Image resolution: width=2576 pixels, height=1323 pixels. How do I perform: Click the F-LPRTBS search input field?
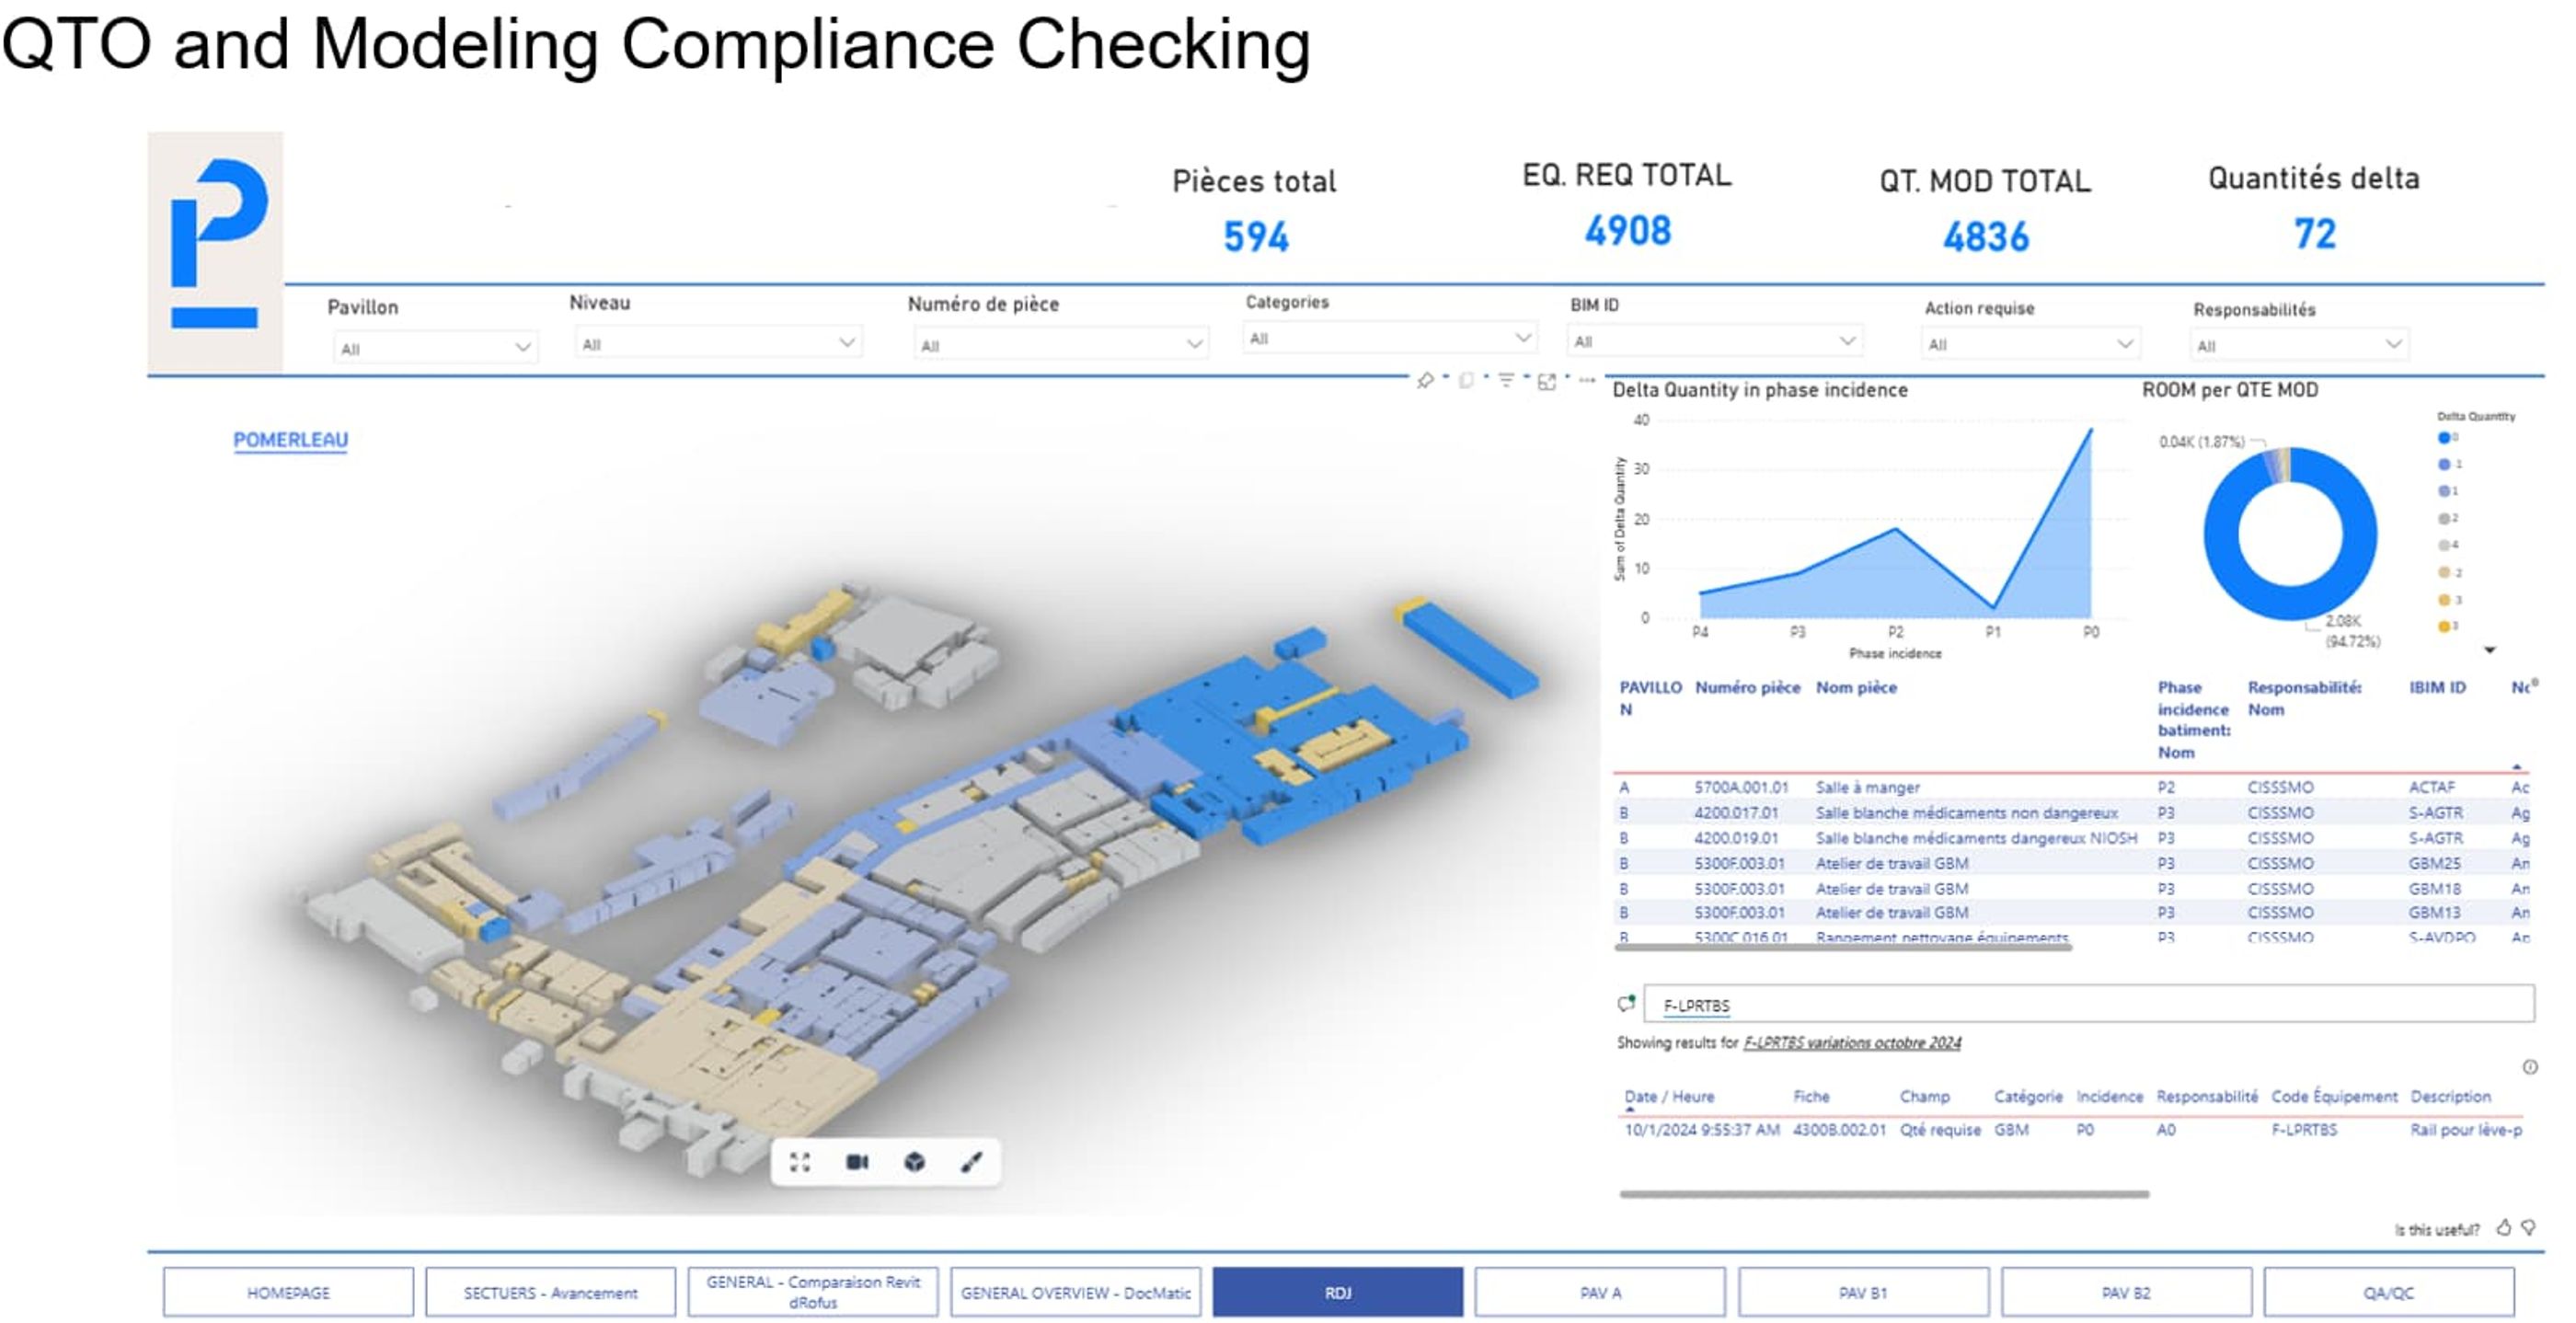[x=2088, y=1005]
